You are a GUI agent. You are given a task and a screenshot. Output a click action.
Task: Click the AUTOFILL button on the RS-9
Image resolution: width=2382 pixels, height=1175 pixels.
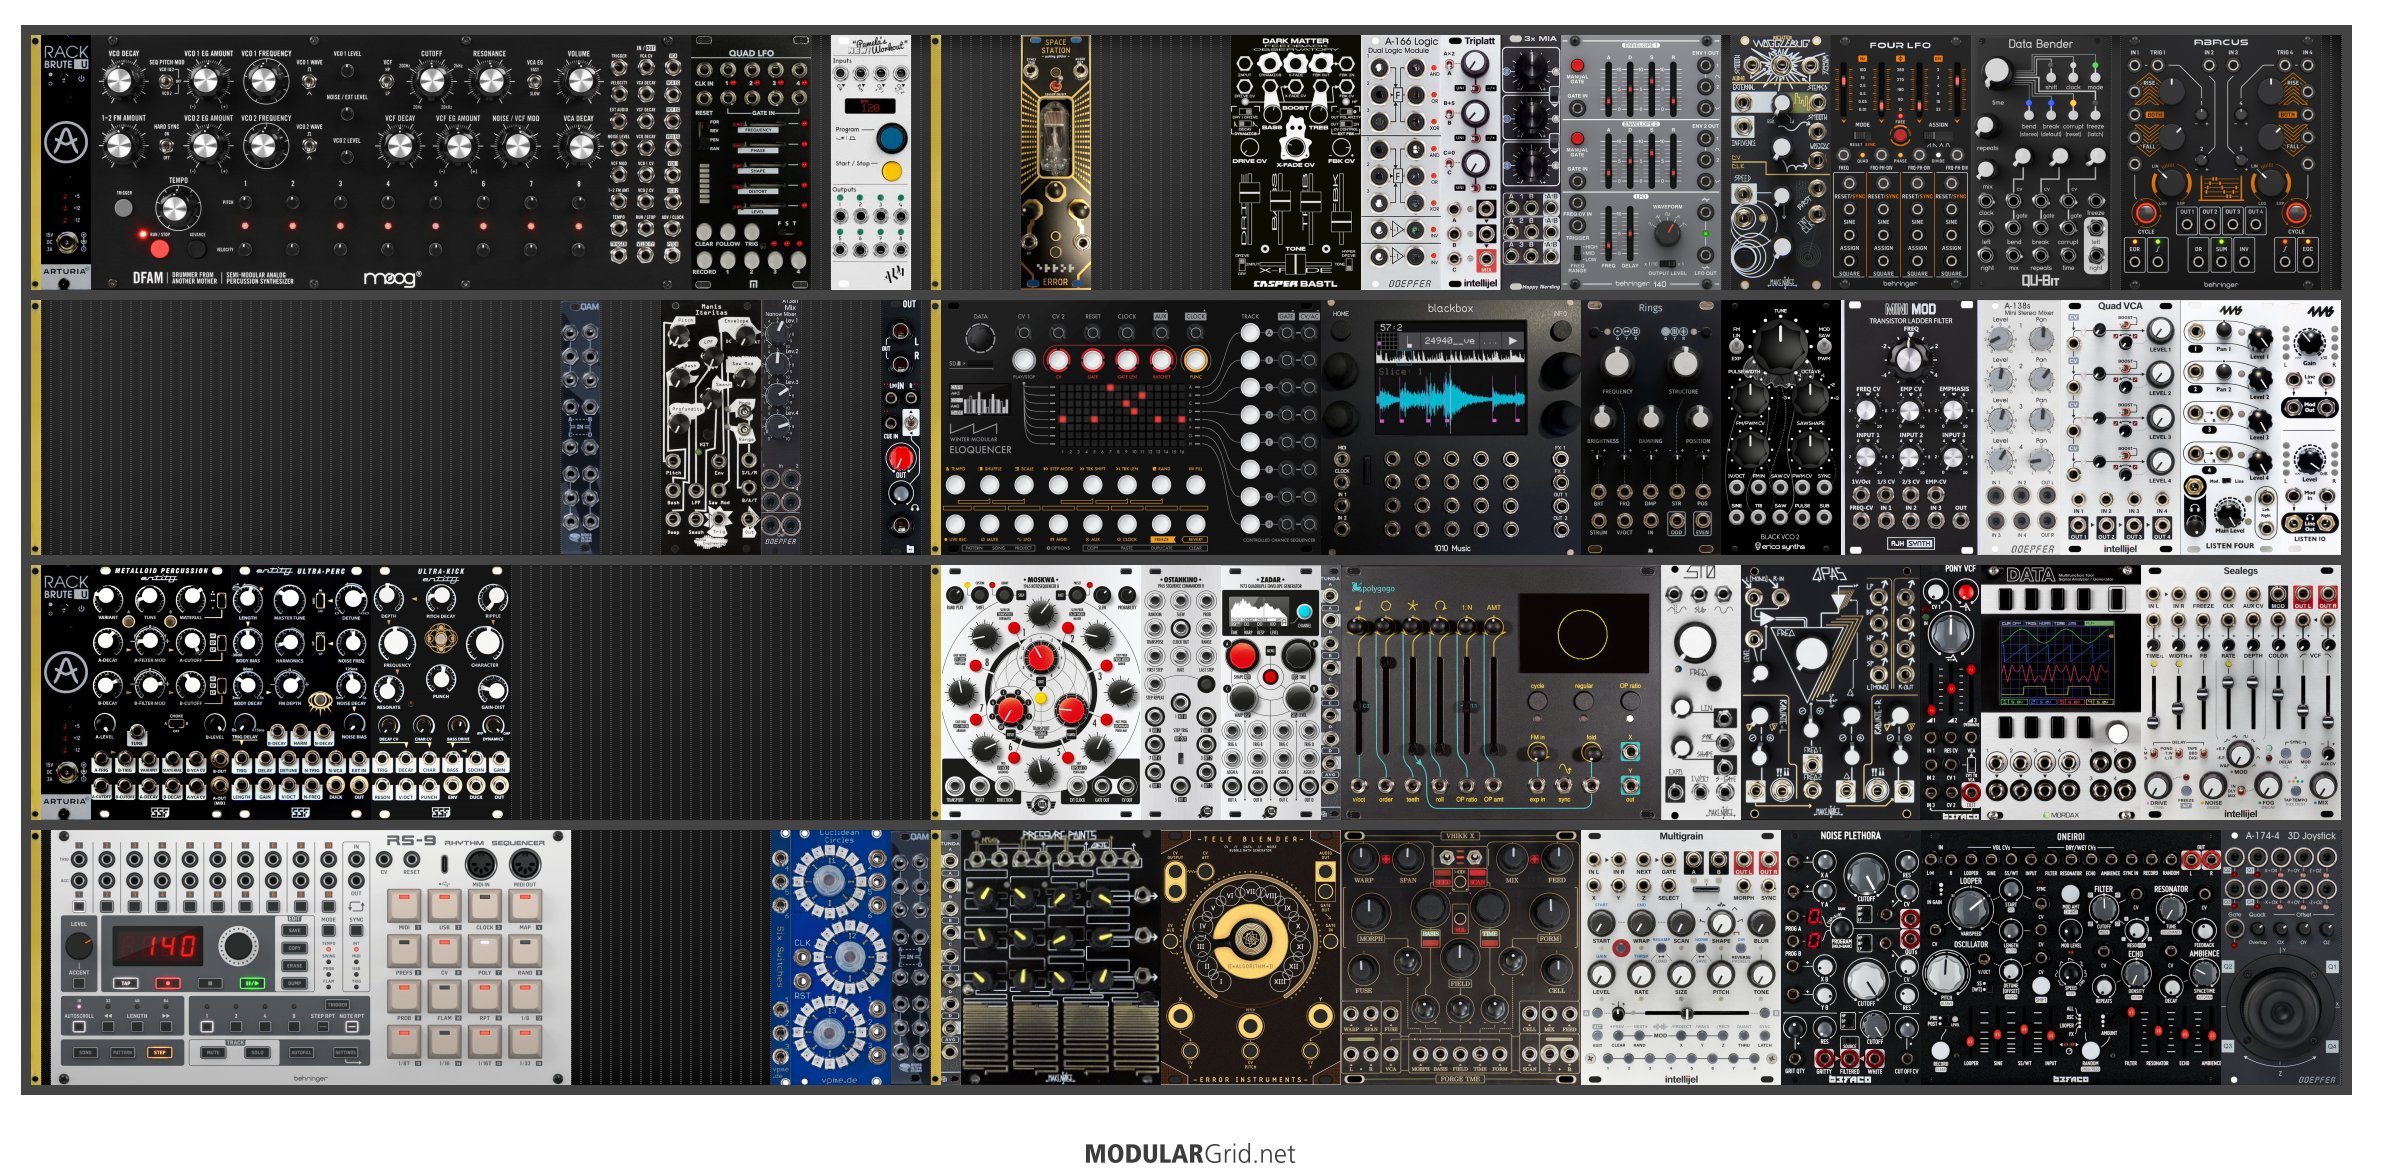[301, 1052]
